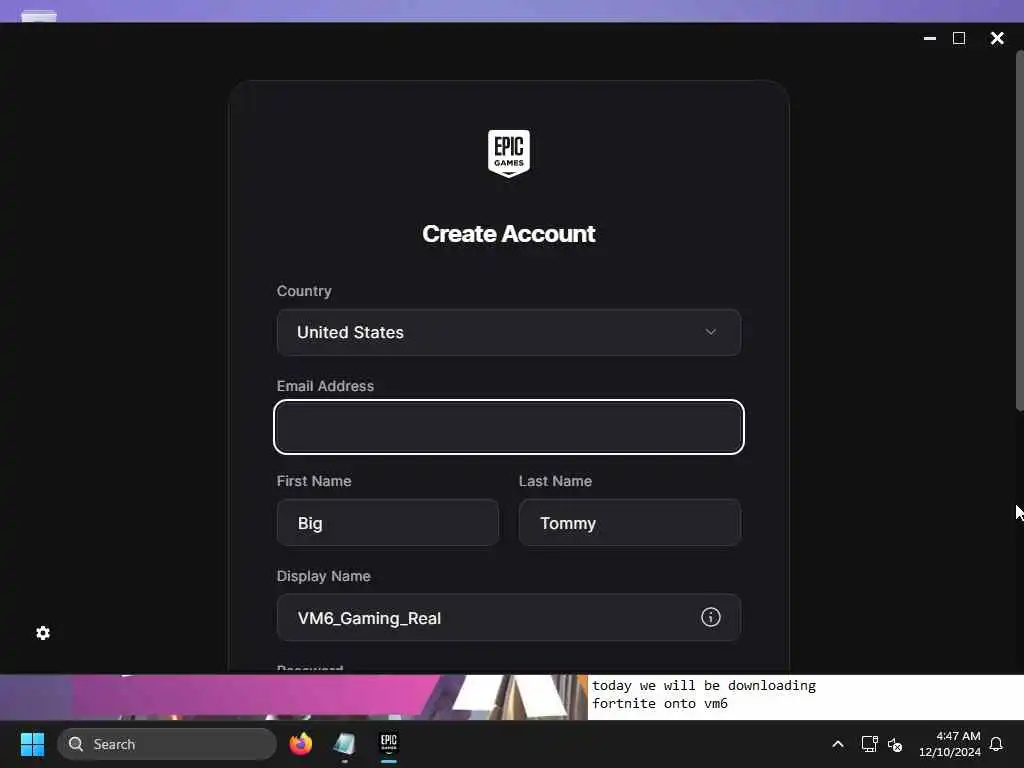Open network status tray icon
1024x768 pixels.
869,744
